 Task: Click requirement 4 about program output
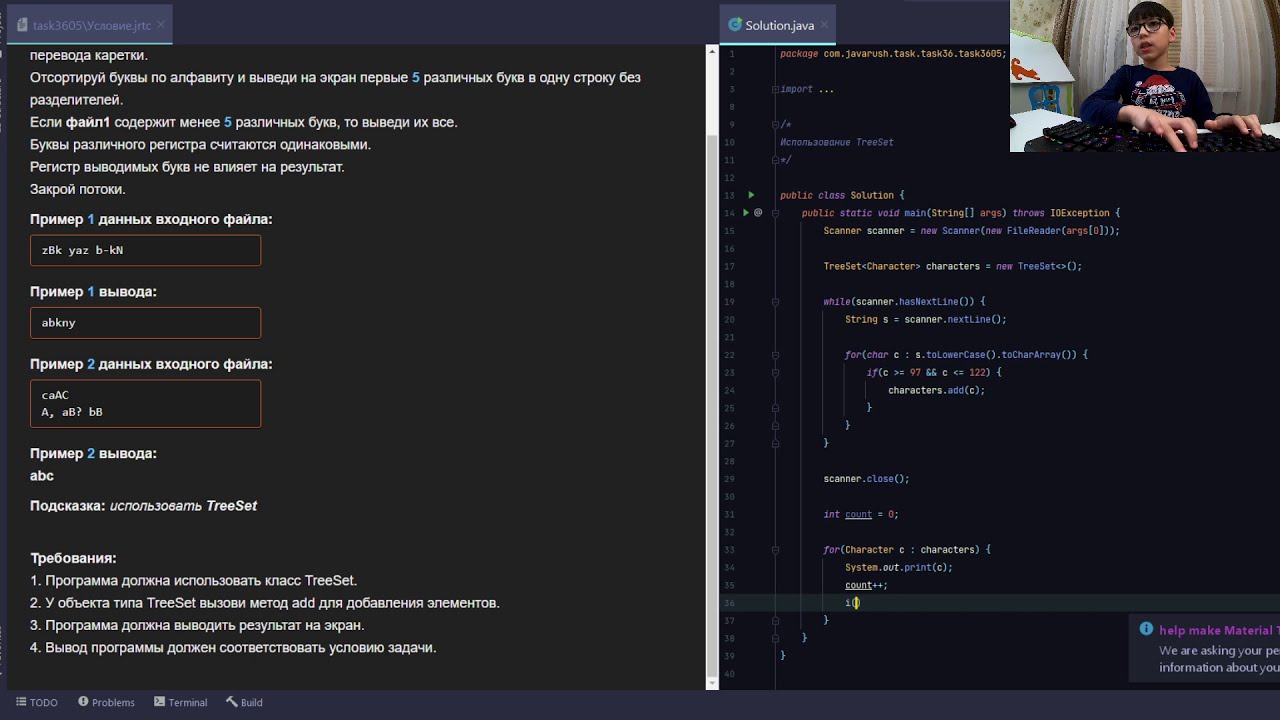[x=233, y=647]
